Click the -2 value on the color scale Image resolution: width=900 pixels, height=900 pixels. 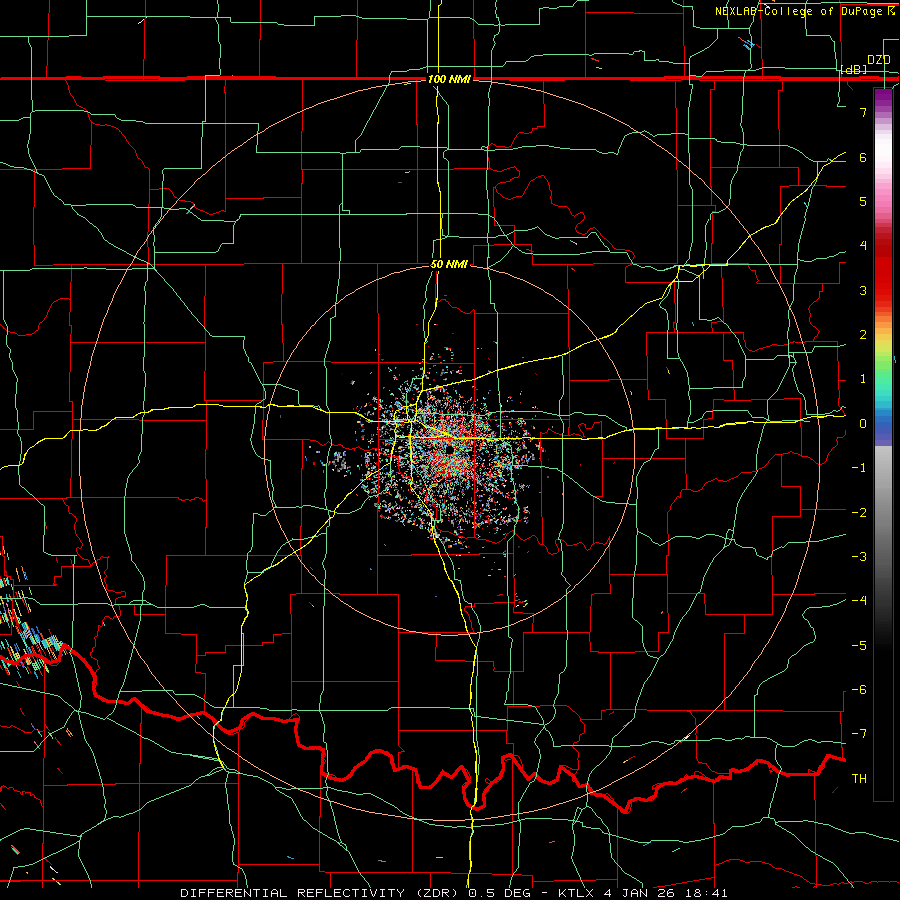[859, 513]
